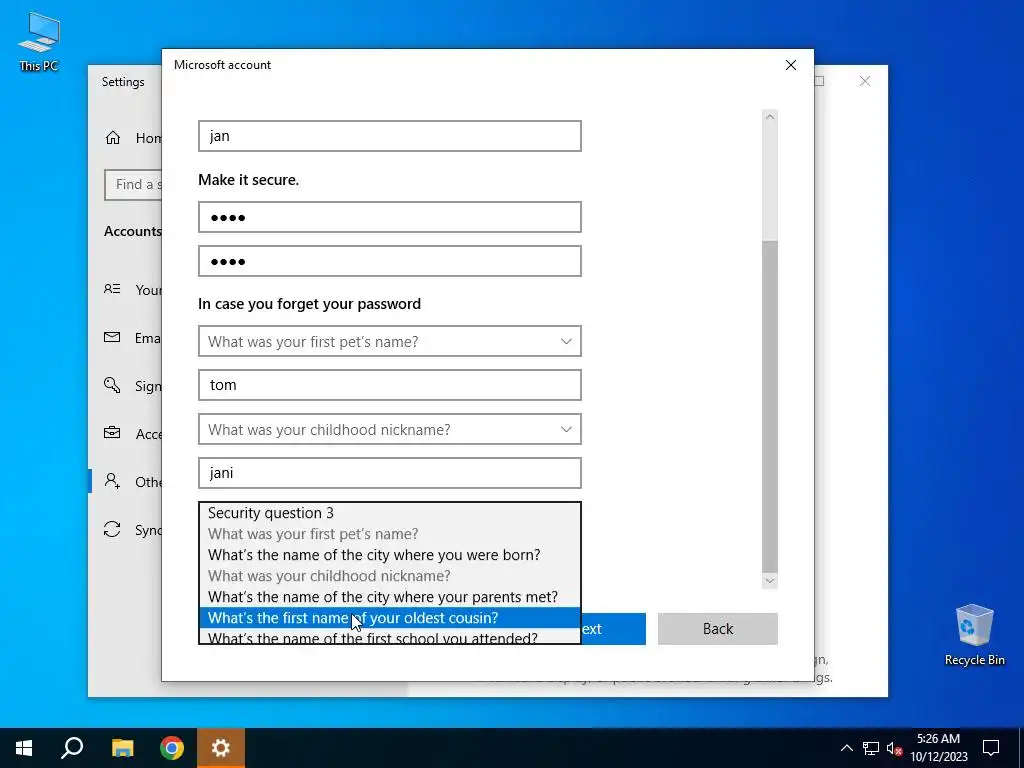The height and width of the screenshot is (768, 1024).
Task: Choose the oldest cousin first name question
Action: tap(390, 618)
